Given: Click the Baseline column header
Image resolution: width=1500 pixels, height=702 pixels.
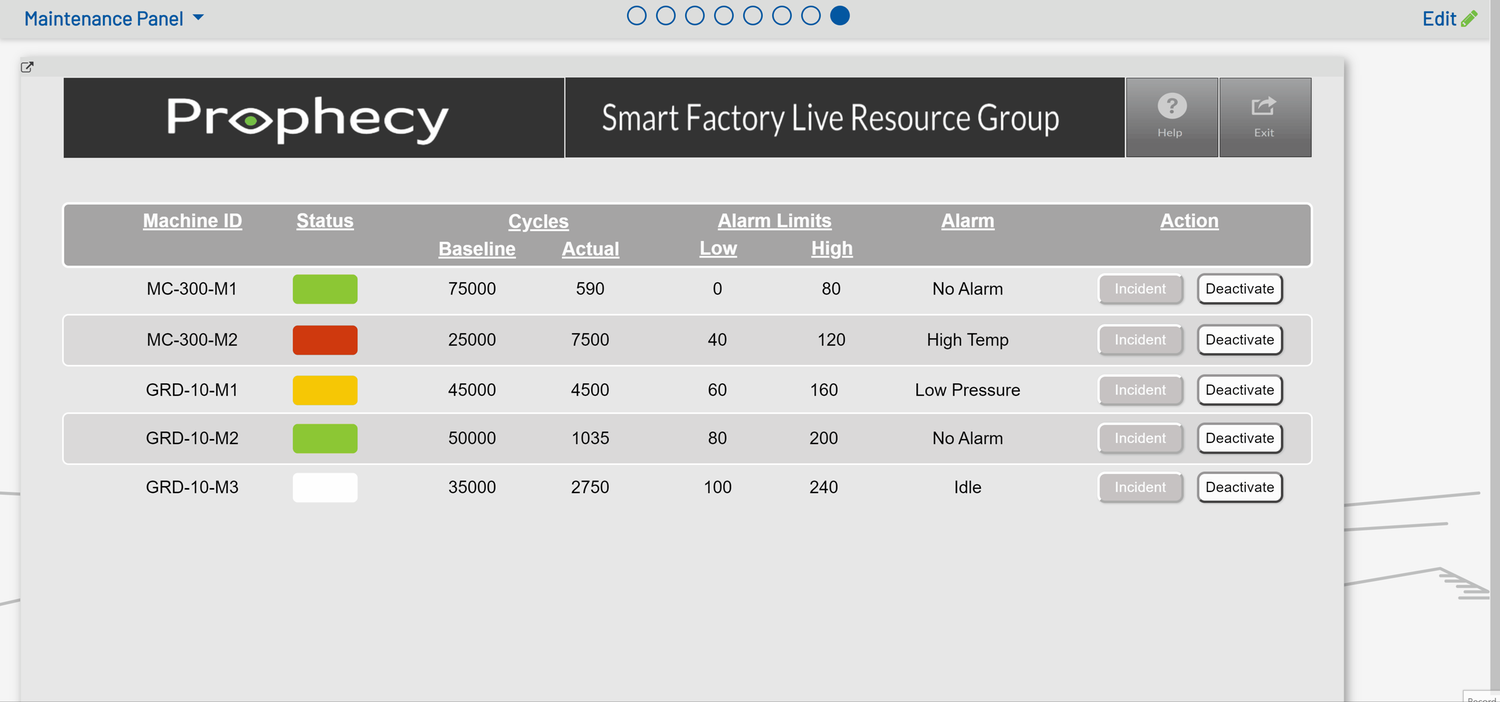Looking at the screenshot, I should coord(477,248).
